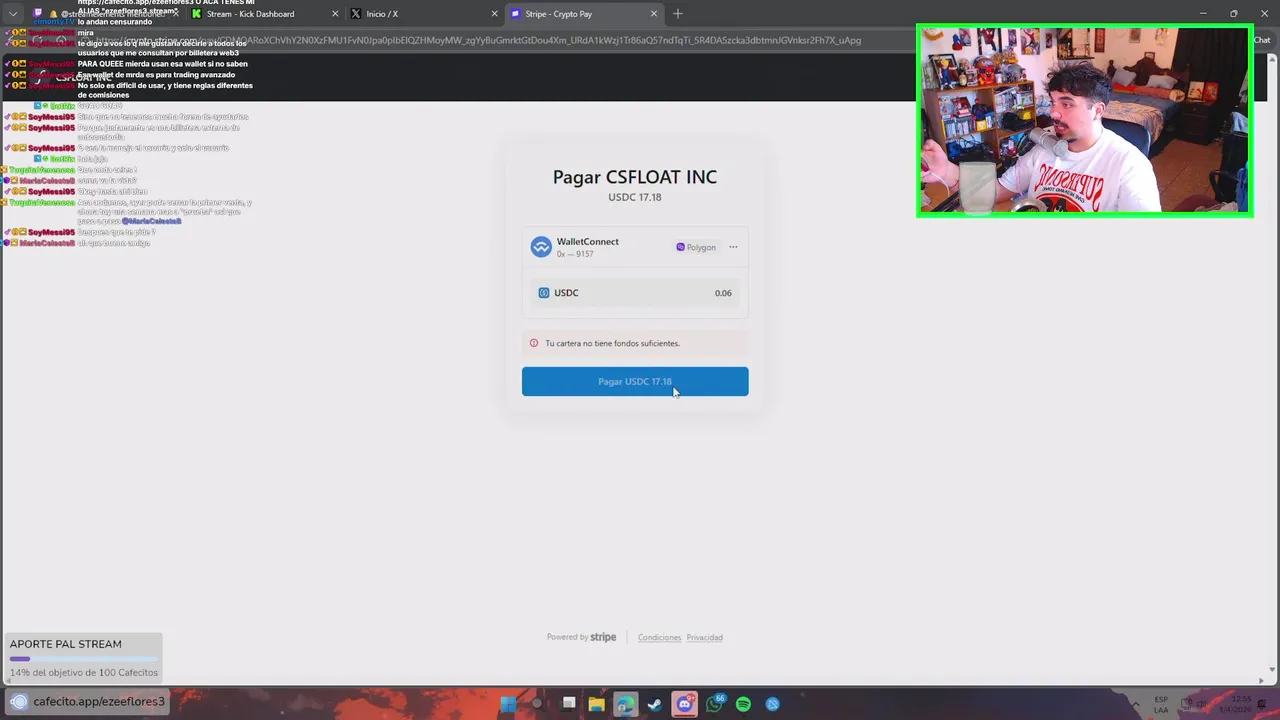1280x720 pixels.
Task: Open Windows taskbar search
Action: [x=538, y=704]
